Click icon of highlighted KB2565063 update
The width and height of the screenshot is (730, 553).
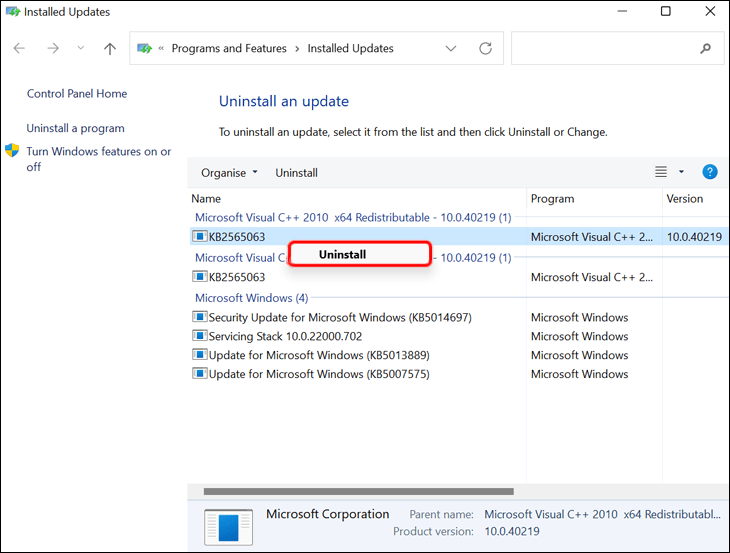[x=200, y=236]
